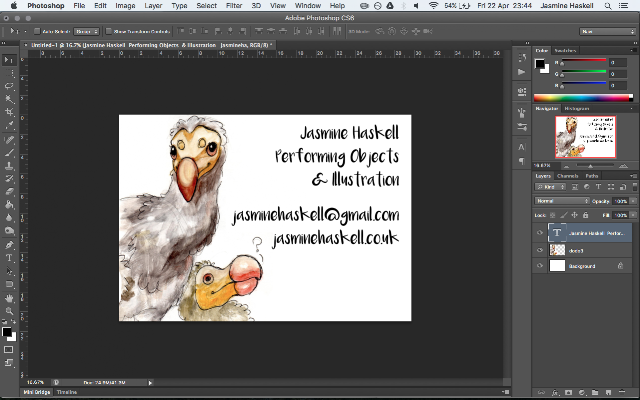The width and height of the screenshot is (640, 400).
Task: Select the Healing Brush tool
Action: [x=9, y=140]
